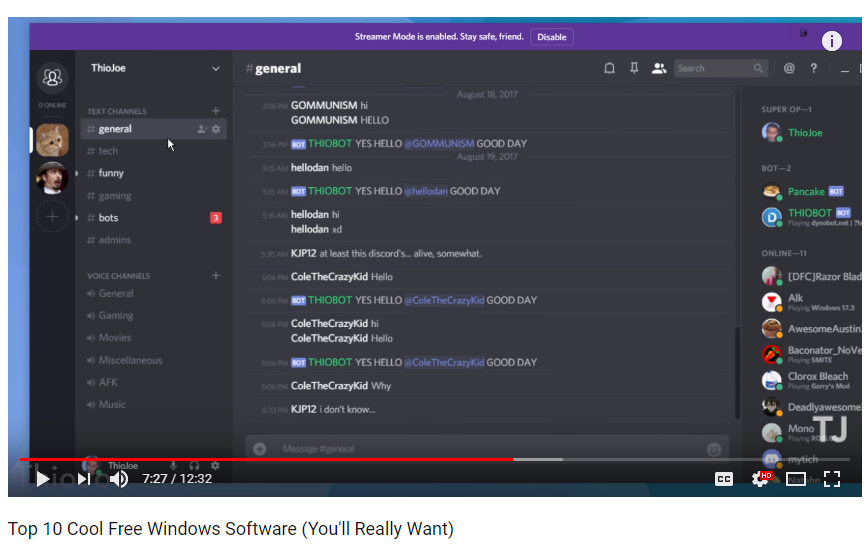
Task: Toggle notification bell for channel
Action: click(x=609, y=68)
